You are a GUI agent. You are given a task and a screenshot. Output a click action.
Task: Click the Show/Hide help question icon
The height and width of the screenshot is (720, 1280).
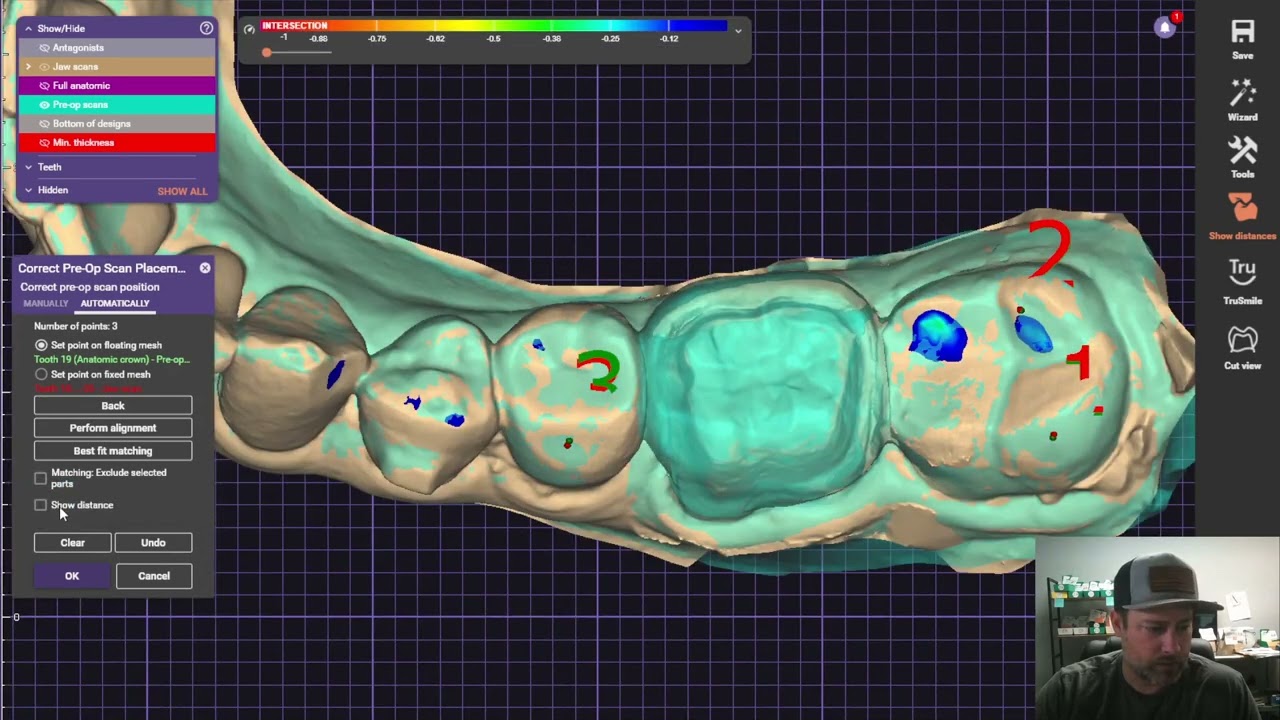point(206,28)
